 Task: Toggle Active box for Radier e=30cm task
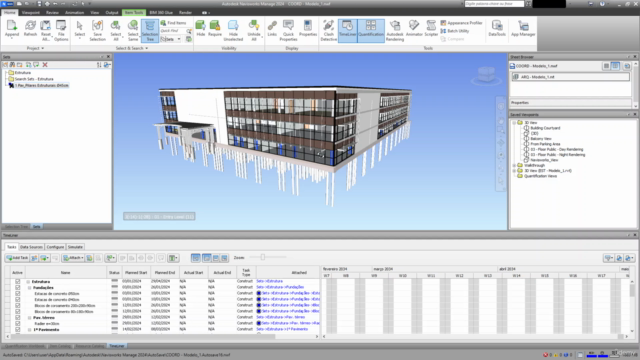click(18, 323)
